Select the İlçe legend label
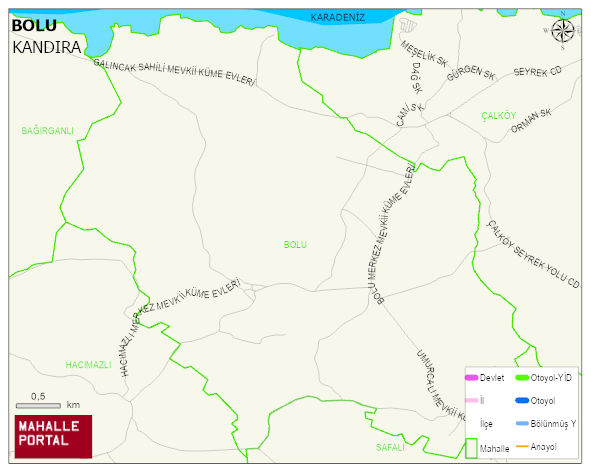The width and height of the screenshot is (591, 472). tap(486, 424)
